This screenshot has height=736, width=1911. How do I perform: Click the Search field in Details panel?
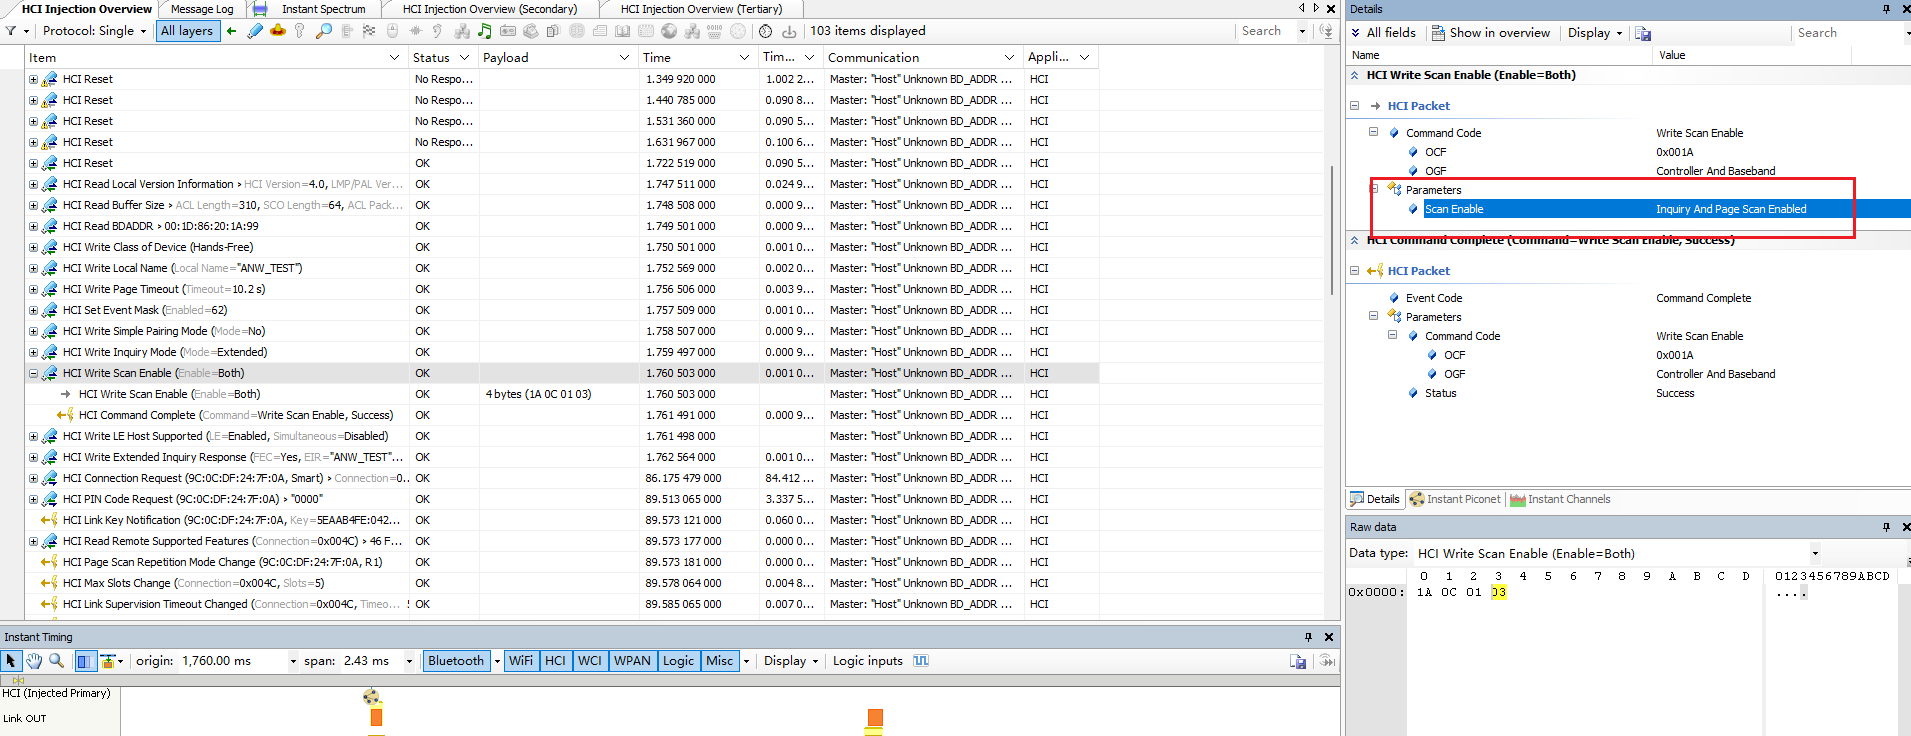pos(1848,33)
